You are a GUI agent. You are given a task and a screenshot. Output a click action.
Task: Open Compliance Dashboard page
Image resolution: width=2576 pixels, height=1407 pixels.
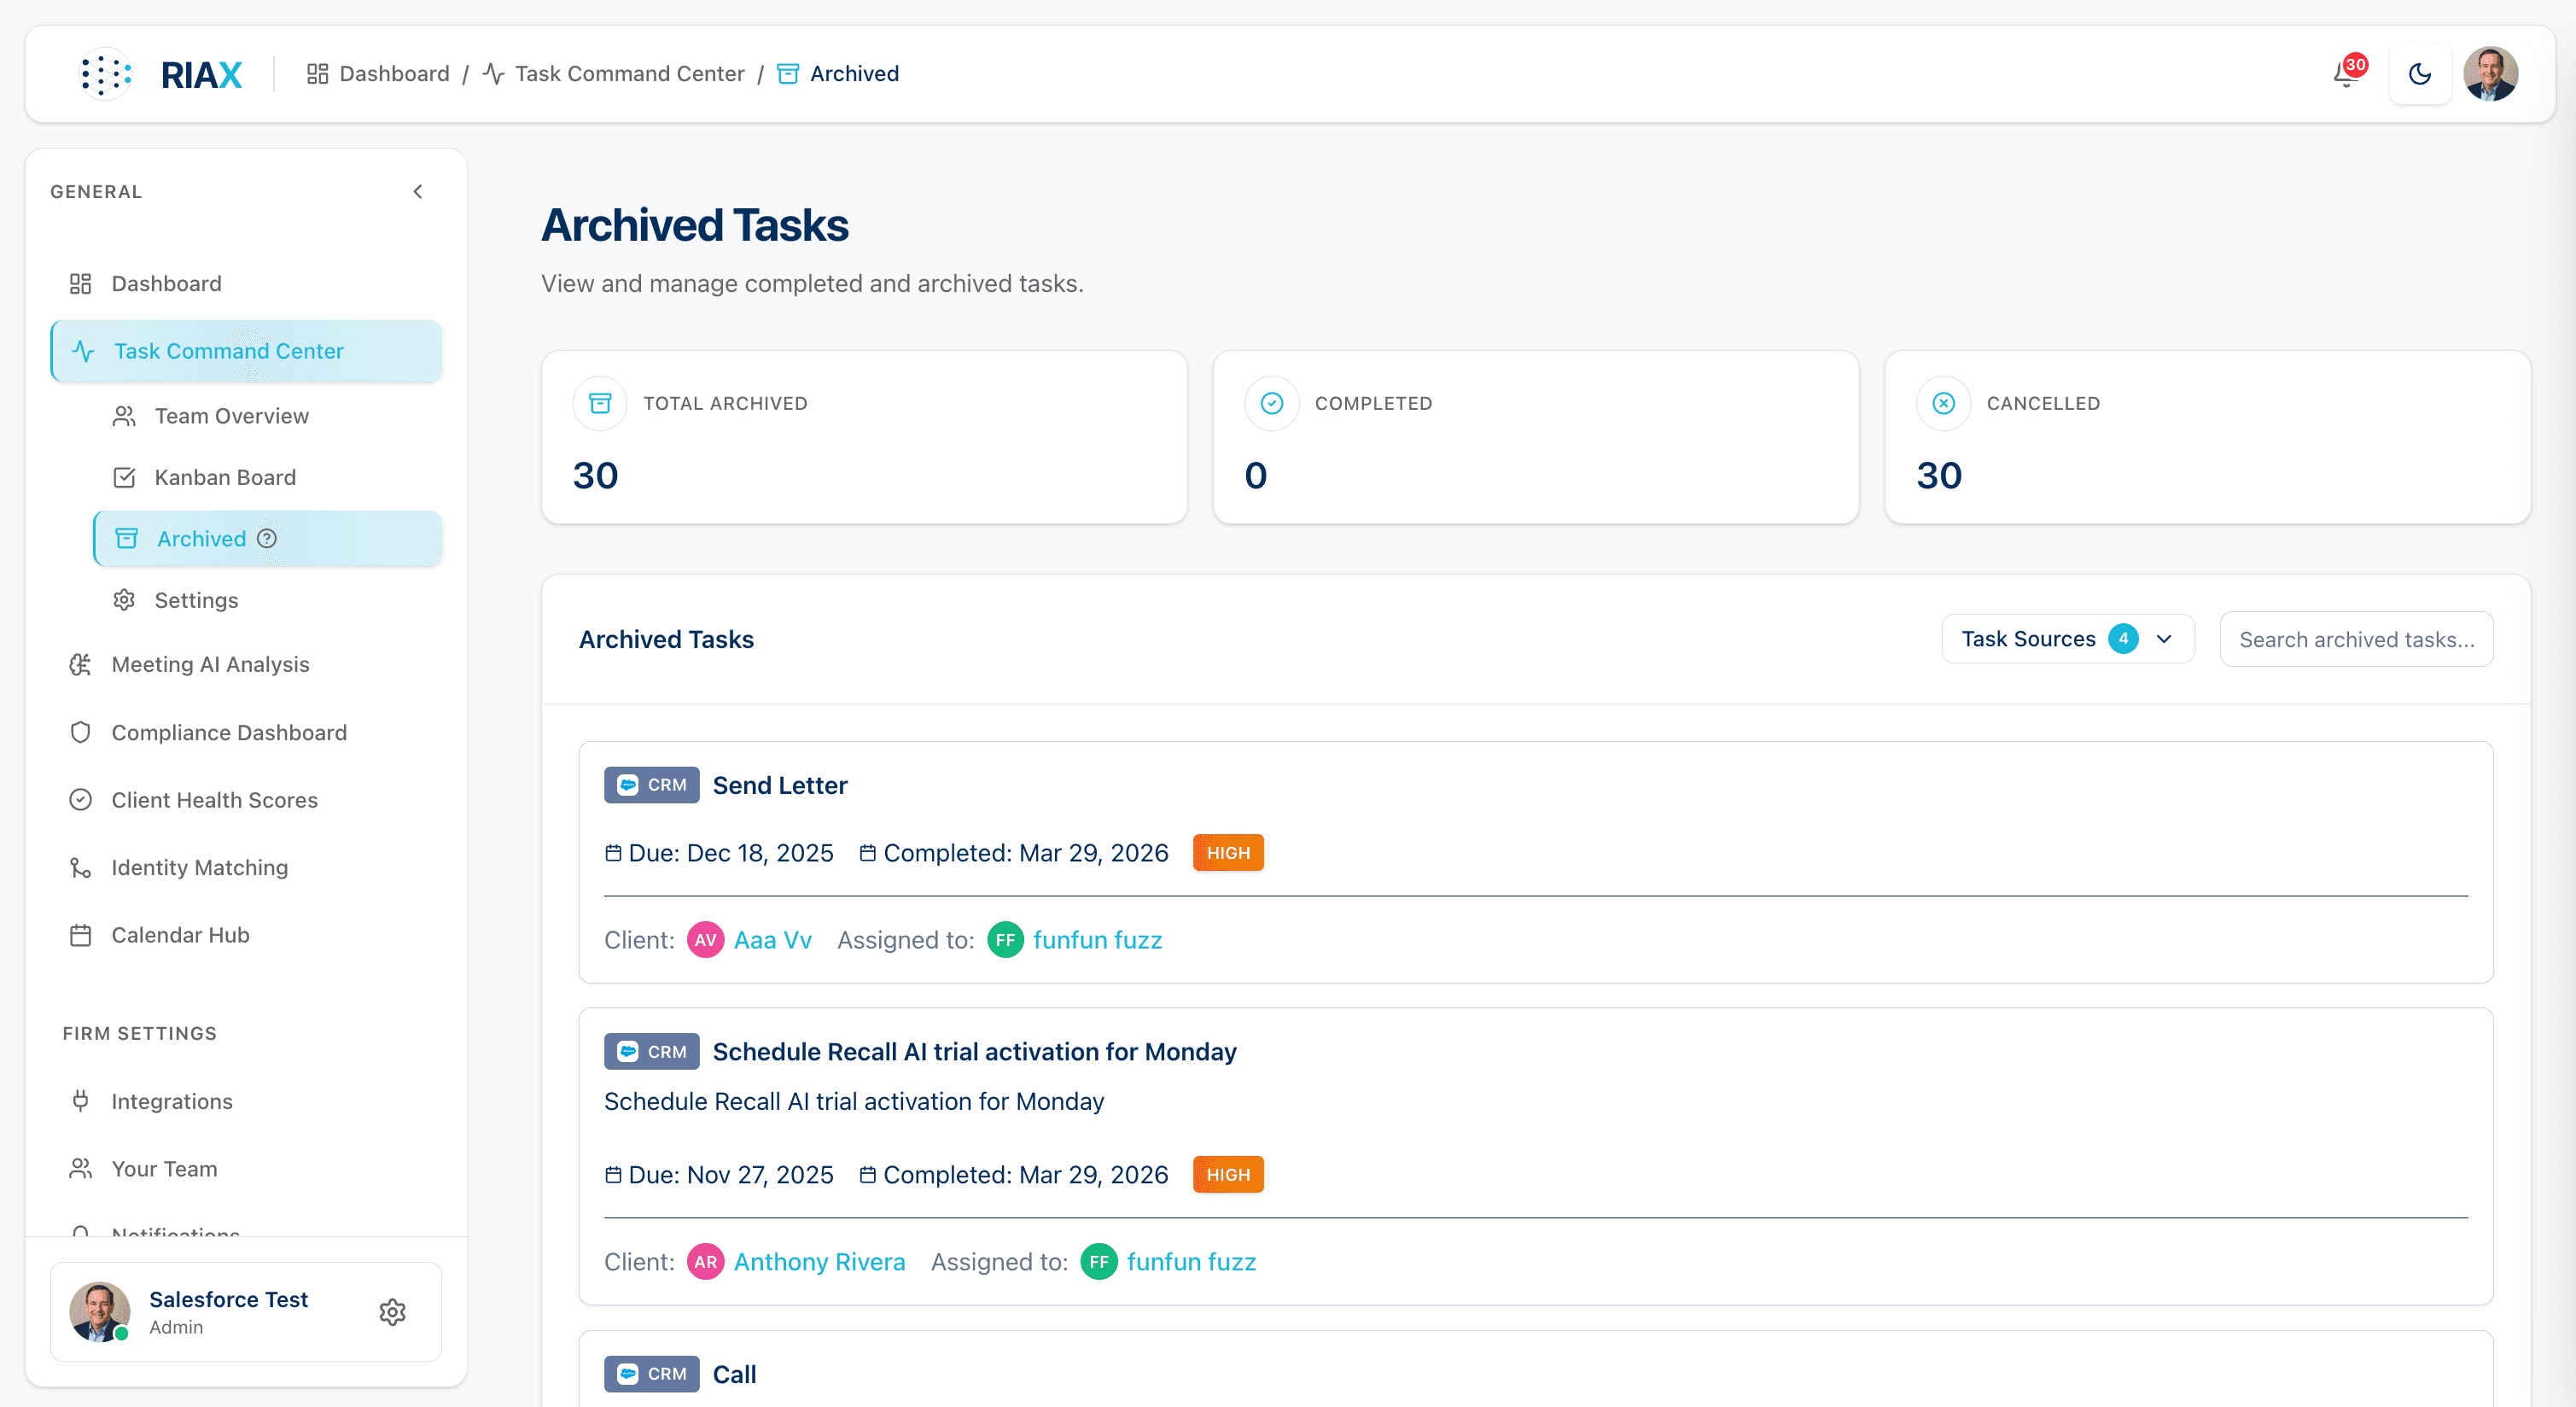(246, 733)
